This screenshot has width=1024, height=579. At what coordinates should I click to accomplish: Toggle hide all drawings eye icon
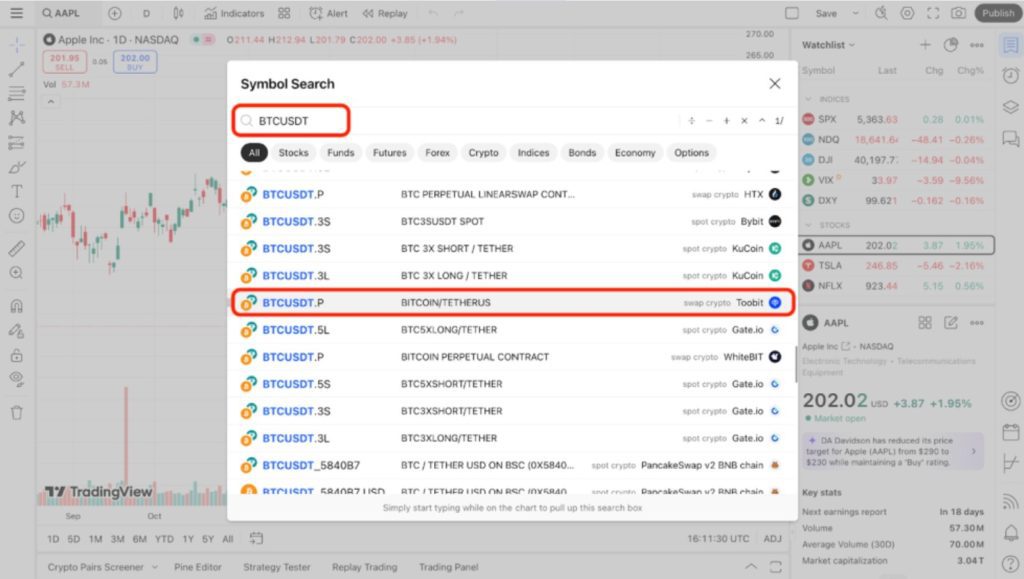(x=17, y=379)
